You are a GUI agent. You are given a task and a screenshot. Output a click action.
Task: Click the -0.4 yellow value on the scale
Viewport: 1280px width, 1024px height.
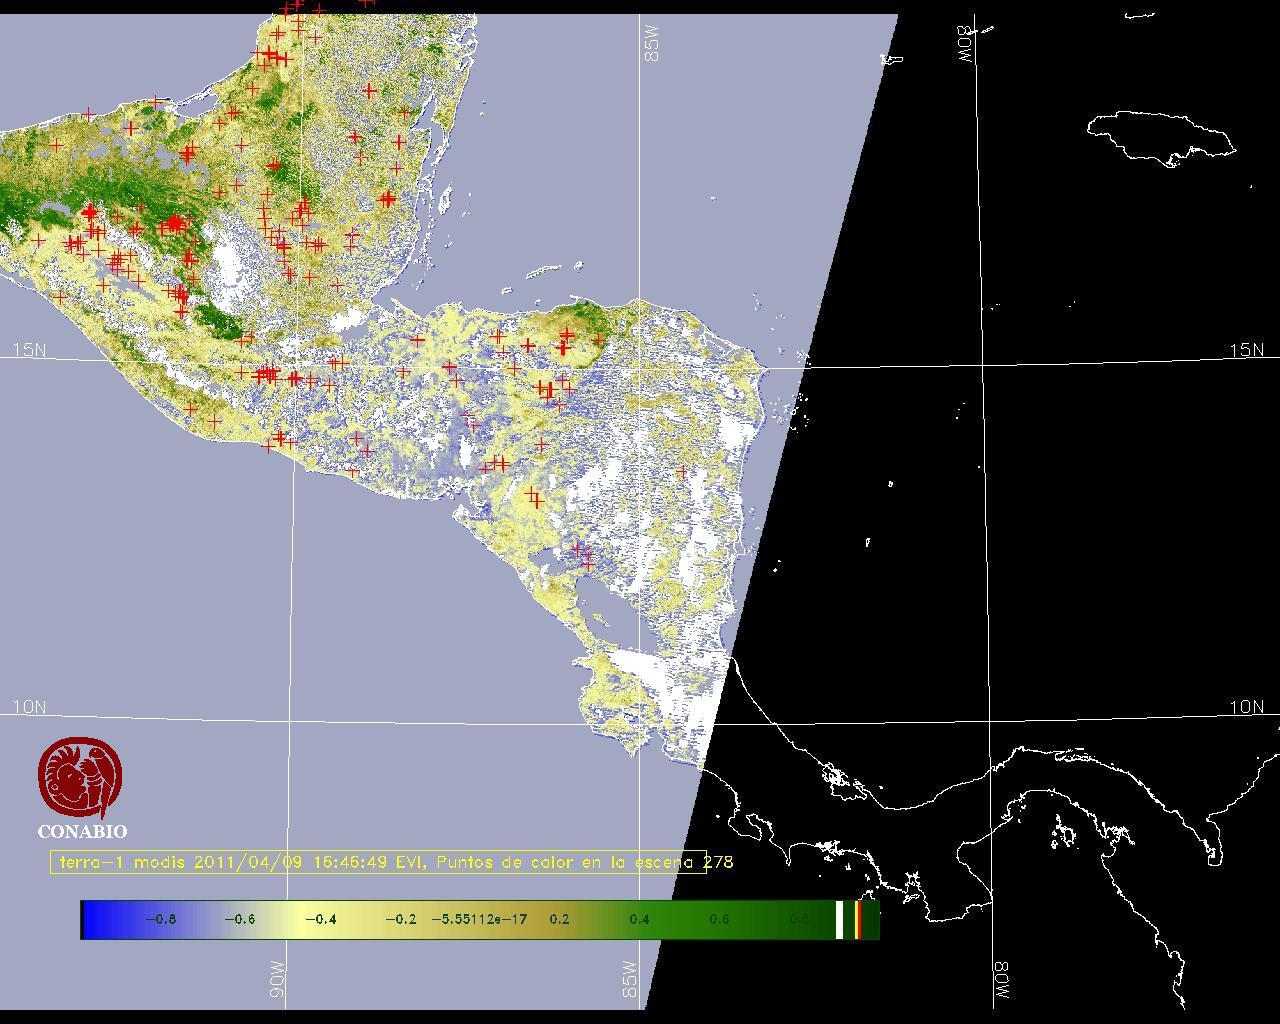pos(320,919)
